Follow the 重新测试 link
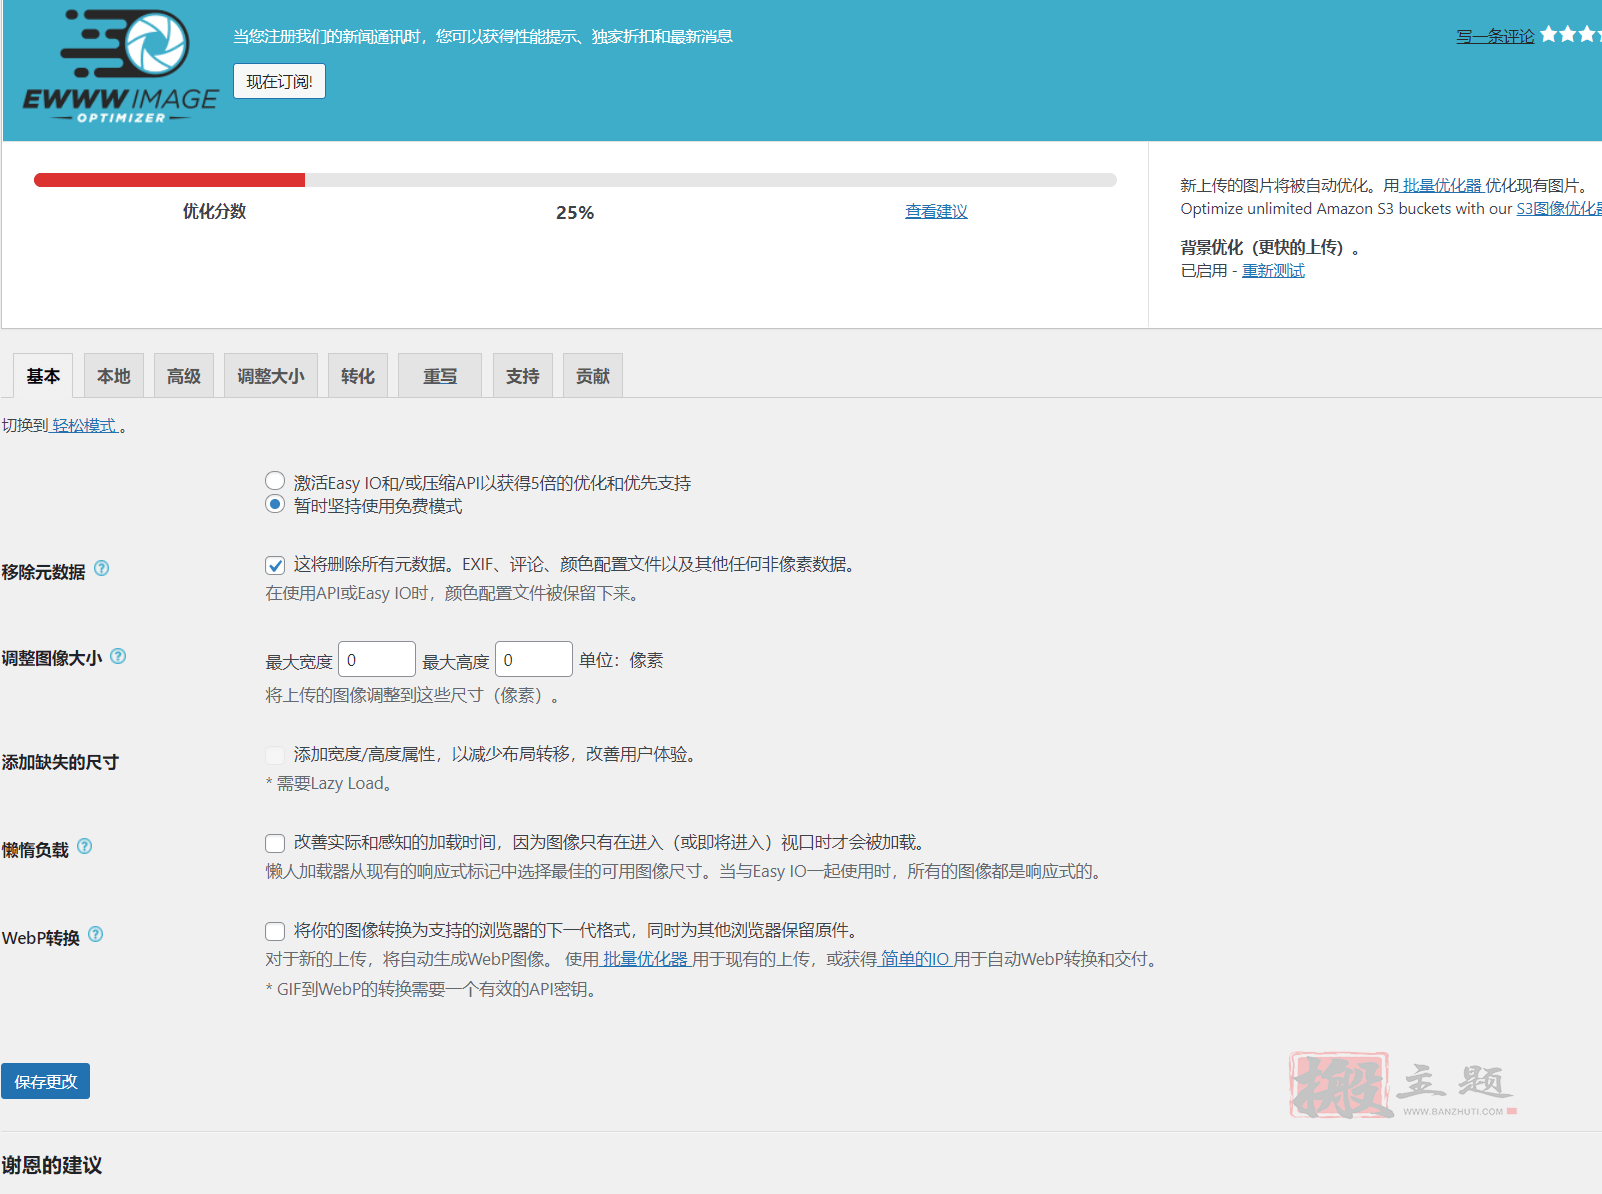The width and height of the screenshot is (1602, 1194). coord(1273,270)
